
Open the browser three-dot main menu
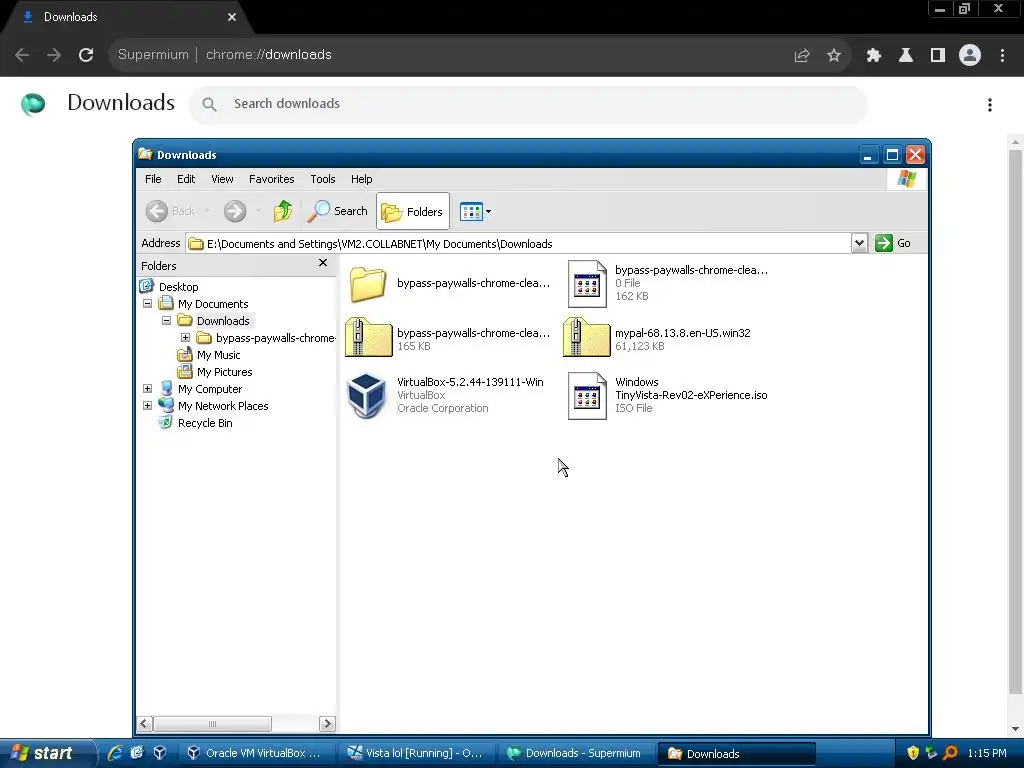pos(1002,56)
